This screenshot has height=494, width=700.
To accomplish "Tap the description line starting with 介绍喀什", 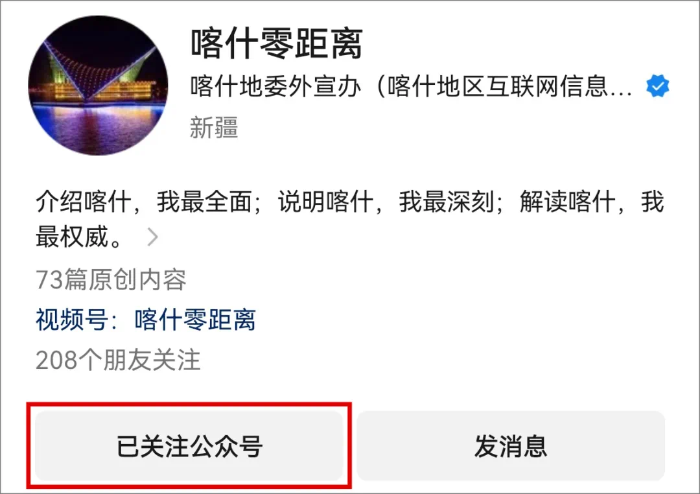I will [x=350, y=201].
